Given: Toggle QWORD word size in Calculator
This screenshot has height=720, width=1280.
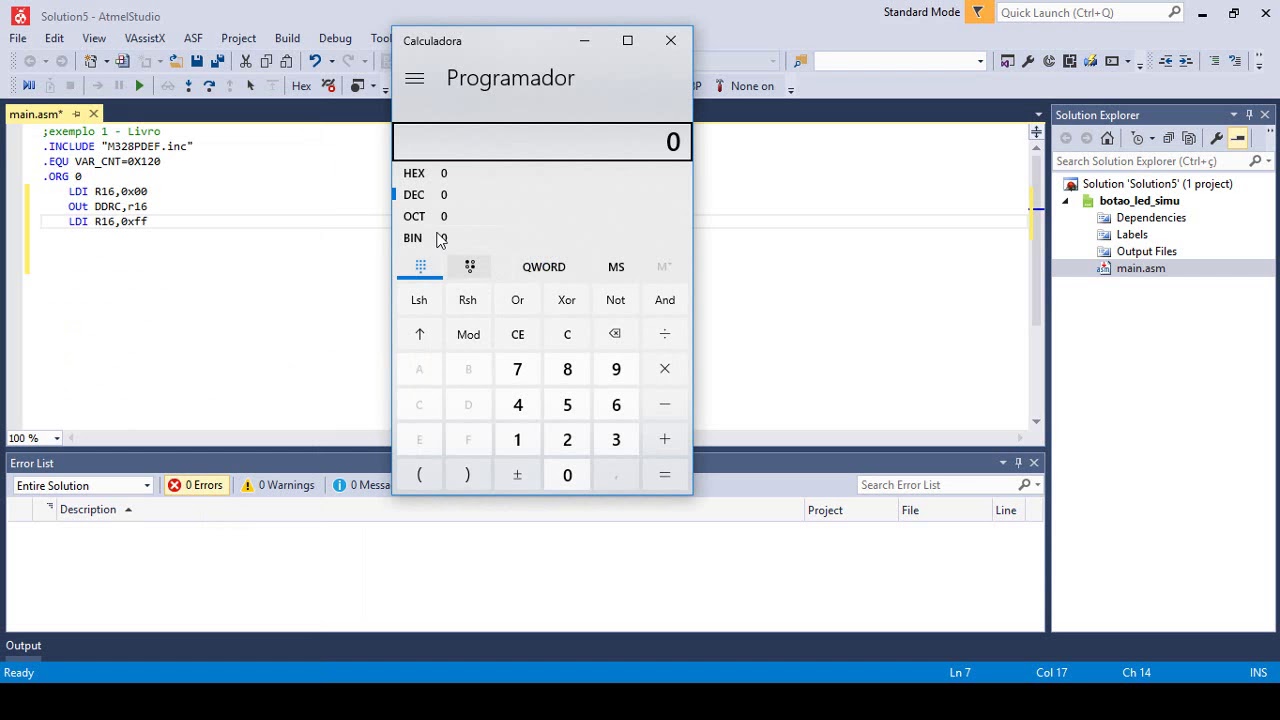Looking at the screenshot, I should 544,267.
